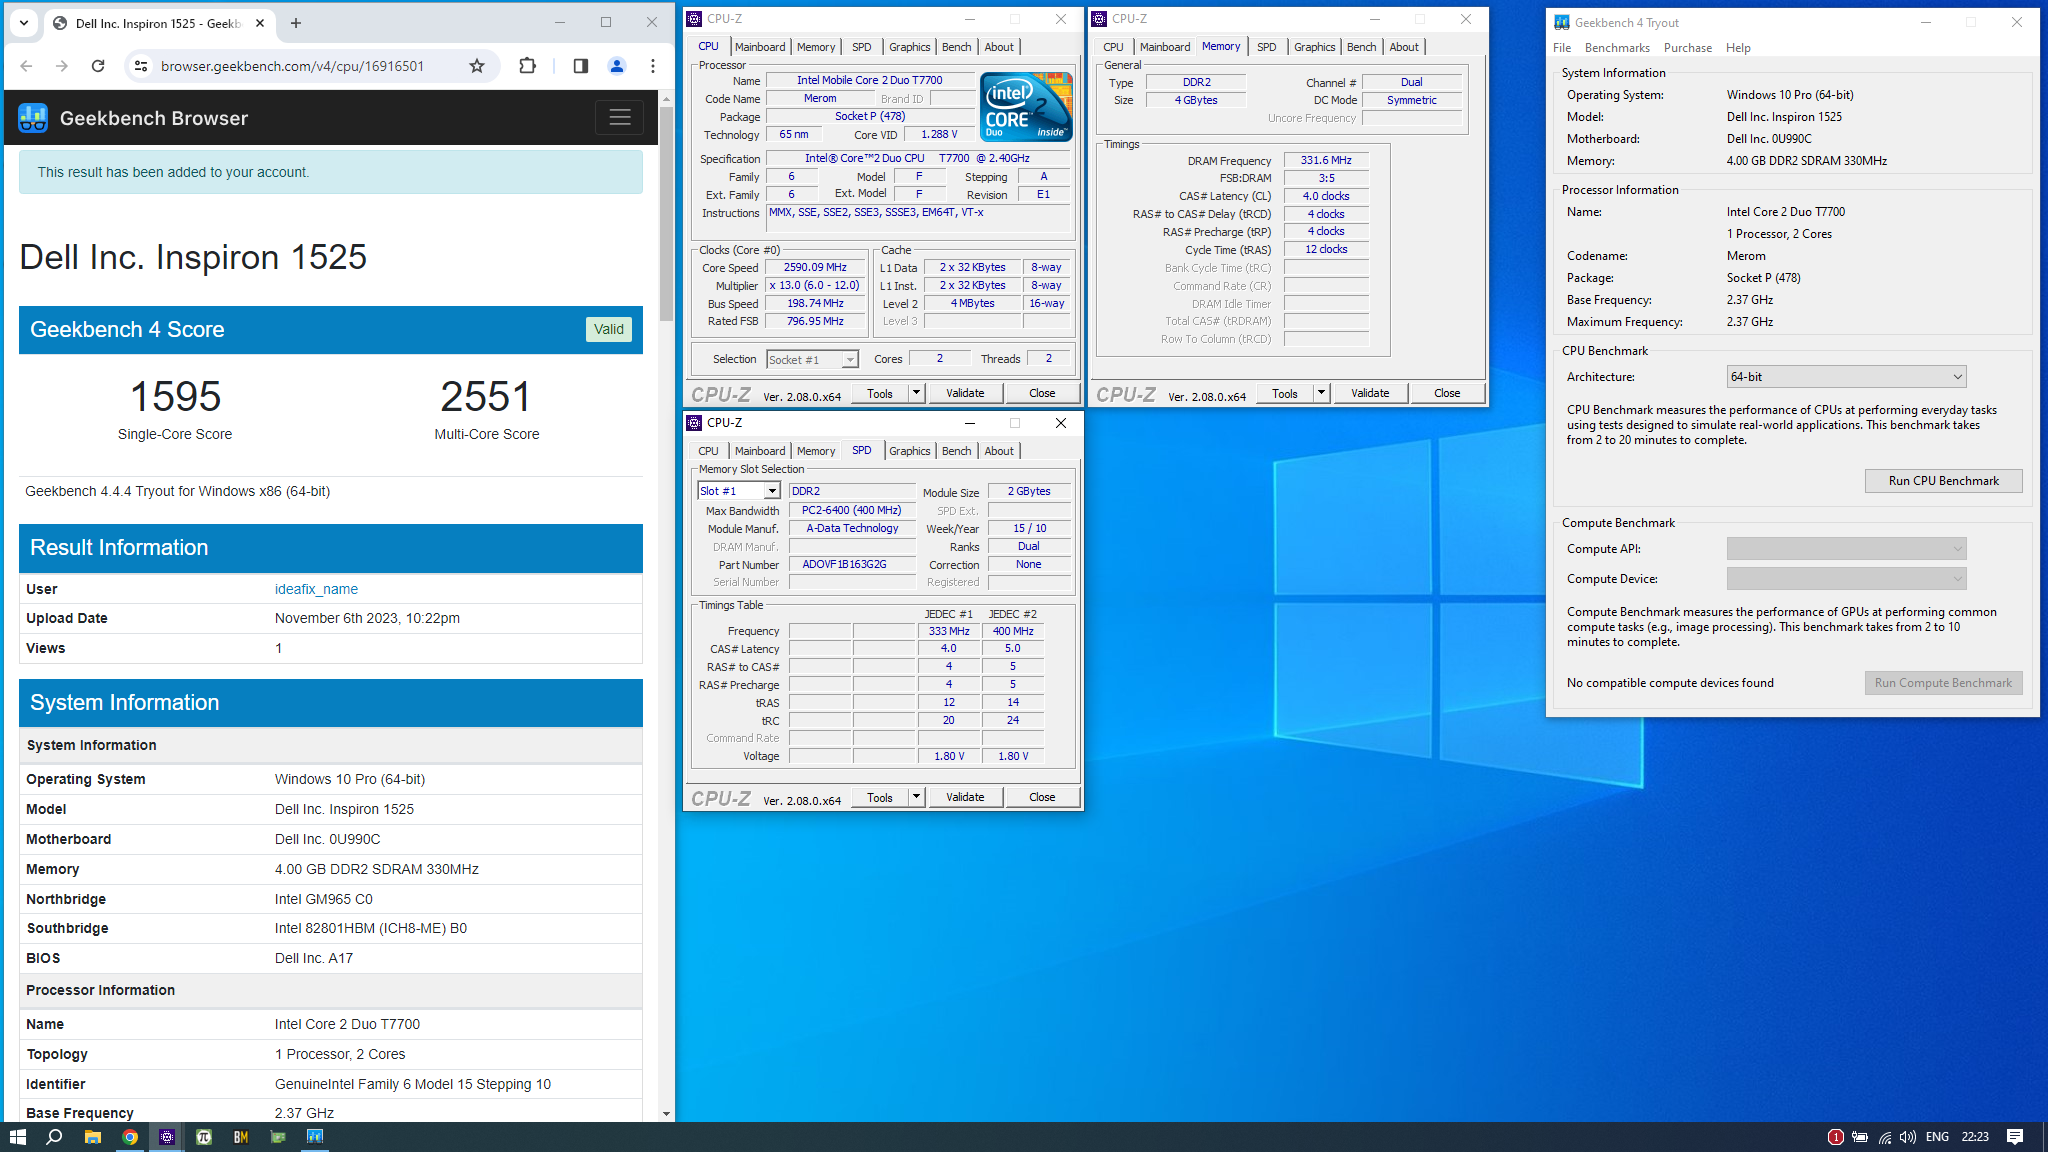Viewport: 2048px width, 1152px height.
Task: Open Tools dropdown arrow in CPU-Z Memory window
Action: coord(1321,393)
